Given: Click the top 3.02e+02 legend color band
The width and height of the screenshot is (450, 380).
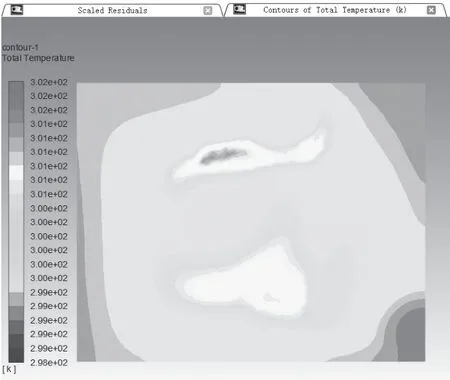Looking at the screenshot, I should [x=16, y=88].
